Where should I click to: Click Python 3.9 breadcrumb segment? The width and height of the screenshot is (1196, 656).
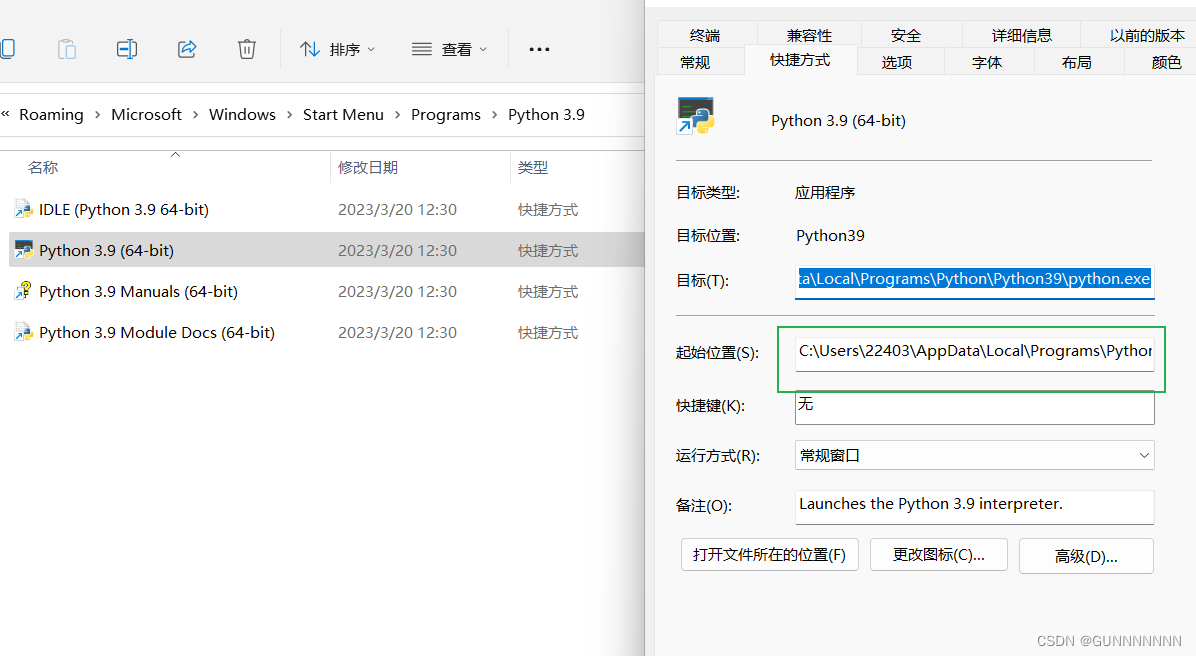click(x=546, y=114)
